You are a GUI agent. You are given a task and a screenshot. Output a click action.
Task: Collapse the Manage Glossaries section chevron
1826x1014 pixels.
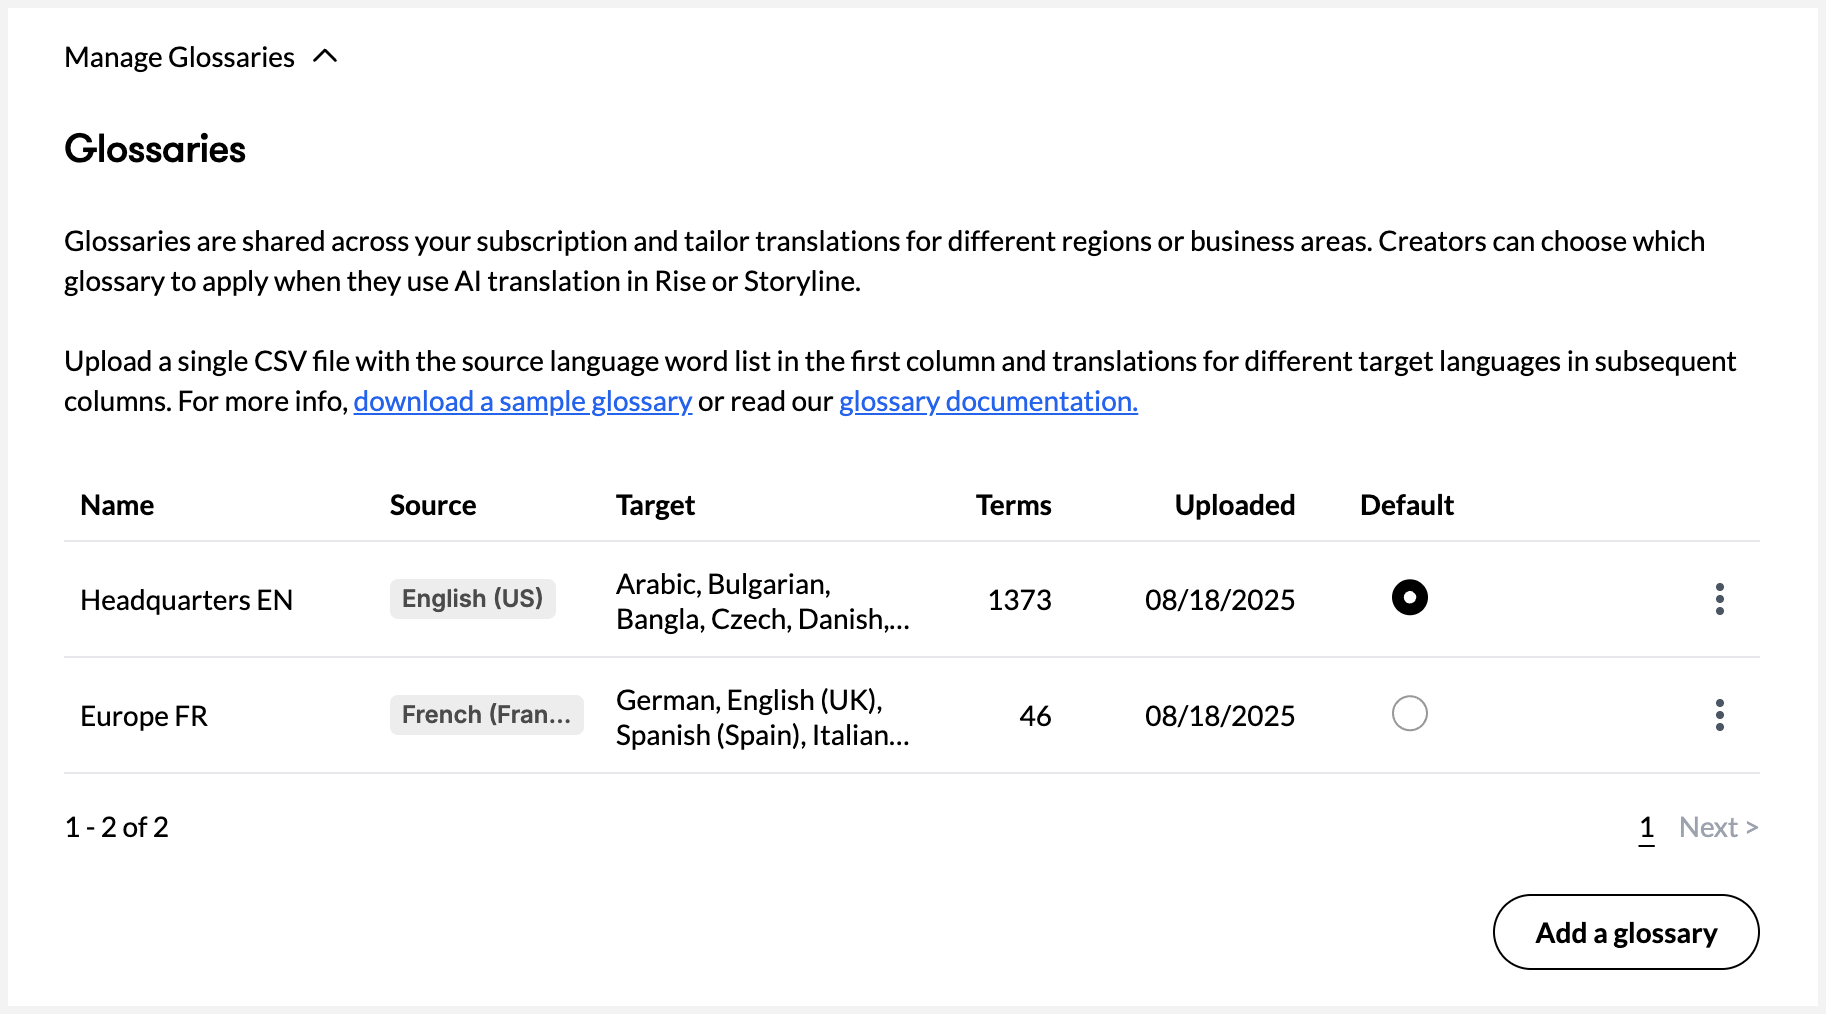tap(325, 57)
